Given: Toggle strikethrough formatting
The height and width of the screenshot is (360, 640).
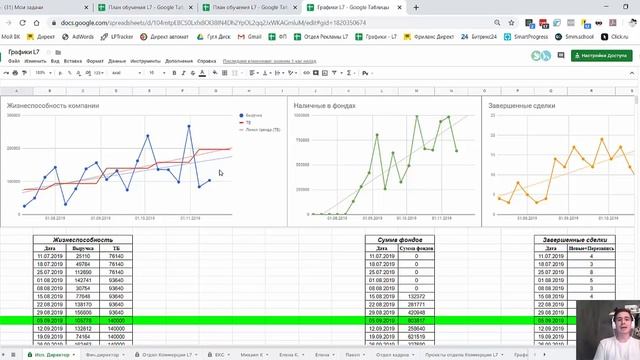Looking at the screenshot, I should click(x=193, y=73).
